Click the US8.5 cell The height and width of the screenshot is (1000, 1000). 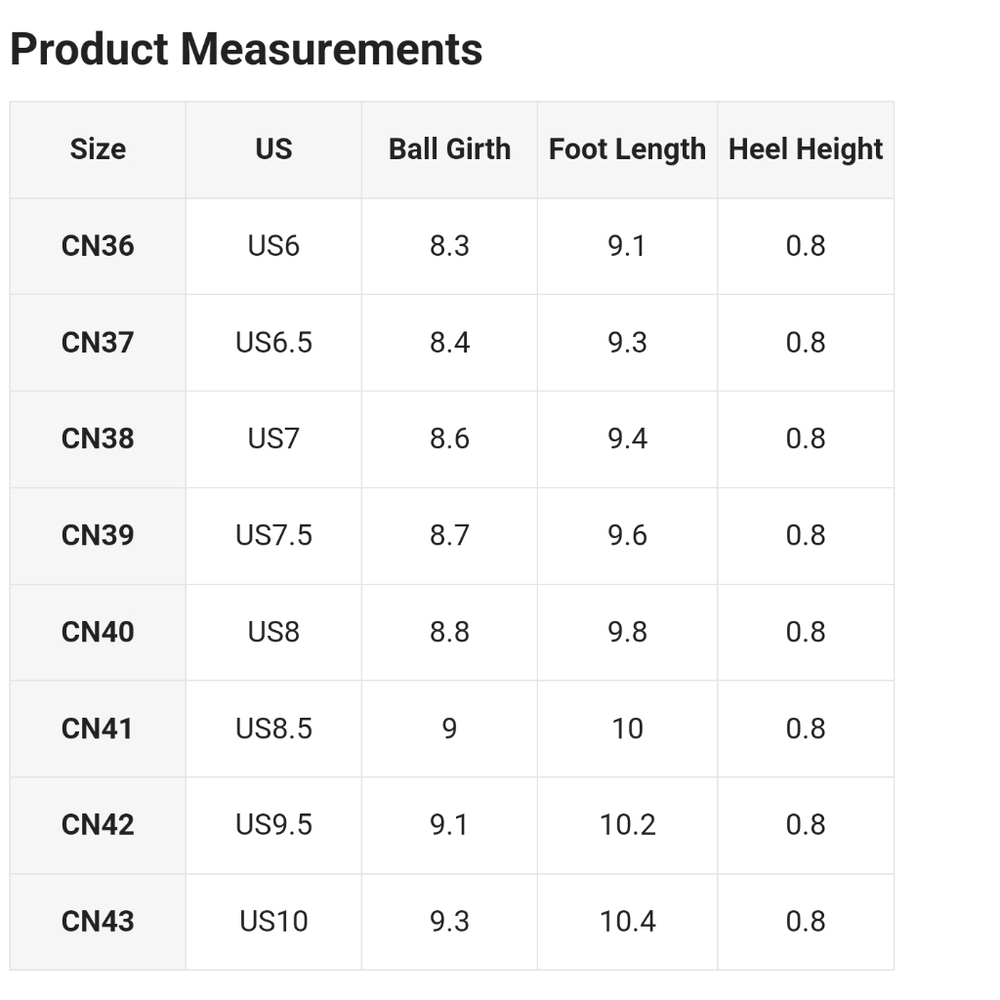click(x=274, y=729)
